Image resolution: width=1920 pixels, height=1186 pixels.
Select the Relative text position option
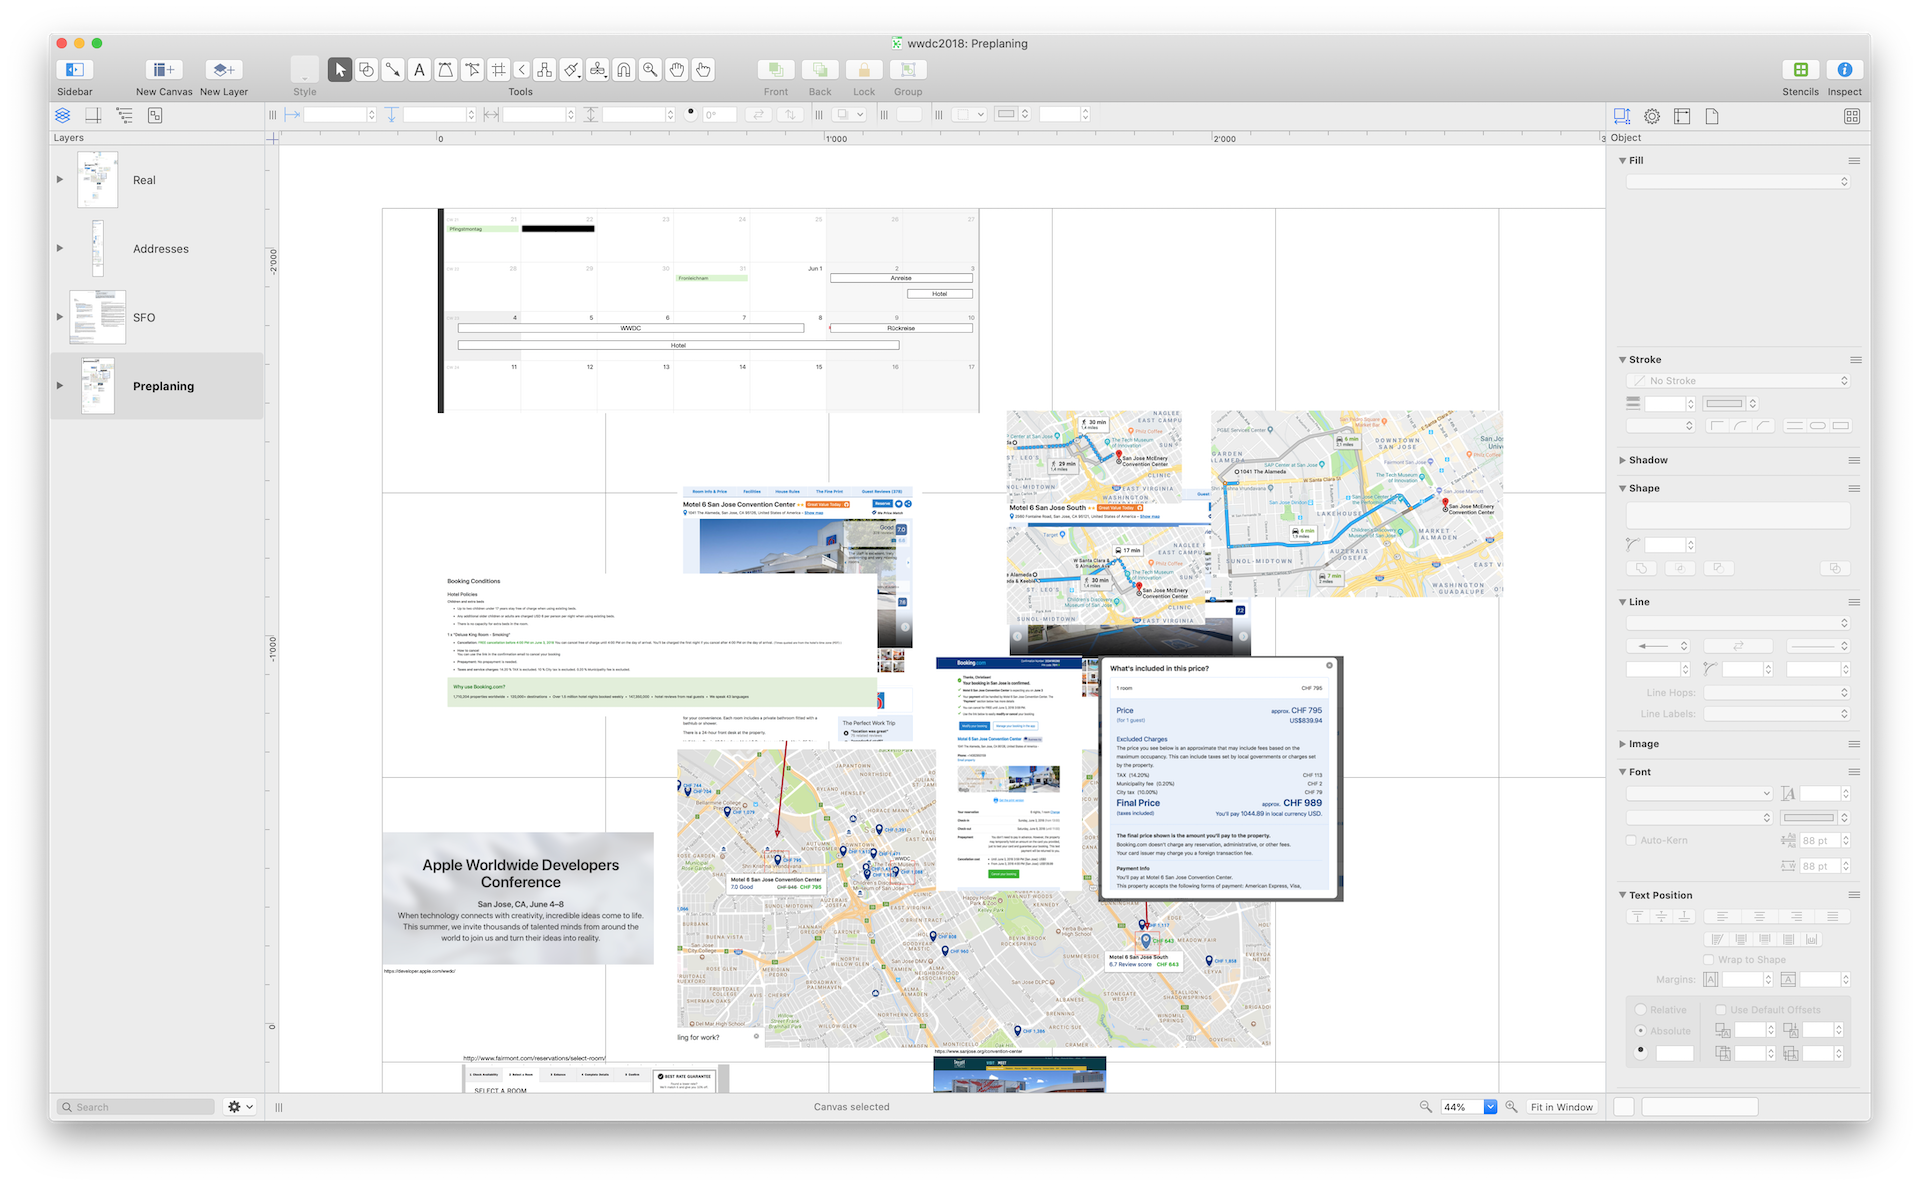tap(1641, 1010)
